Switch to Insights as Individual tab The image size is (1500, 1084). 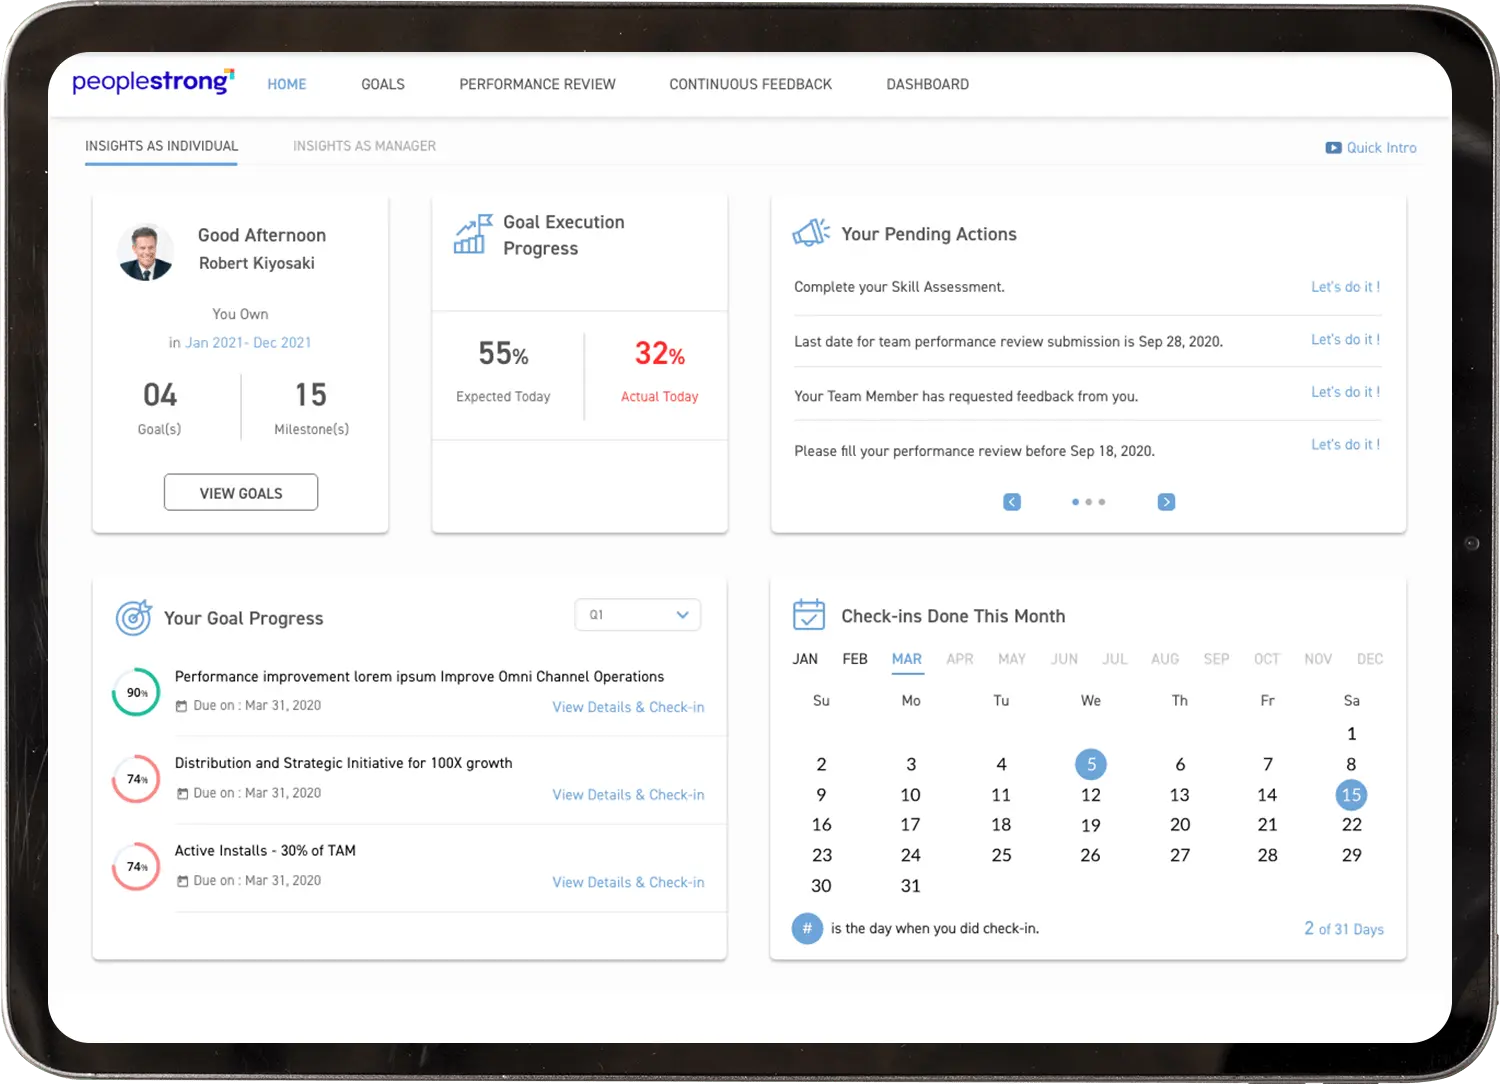coord(161,146)
